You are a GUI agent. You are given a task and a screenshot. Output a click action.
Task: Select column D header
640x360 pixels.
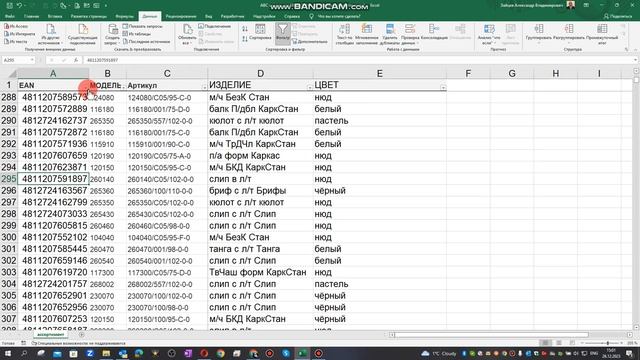pos(260,73)
